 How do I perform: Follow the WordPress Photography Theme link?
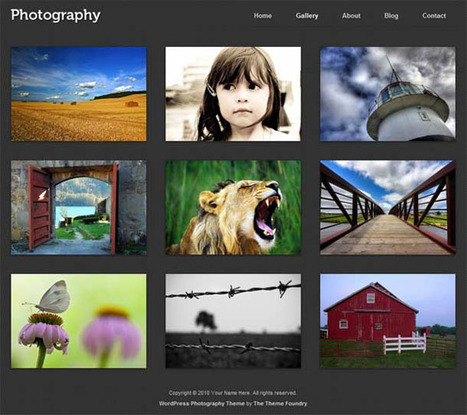click(x=202, y=403)
